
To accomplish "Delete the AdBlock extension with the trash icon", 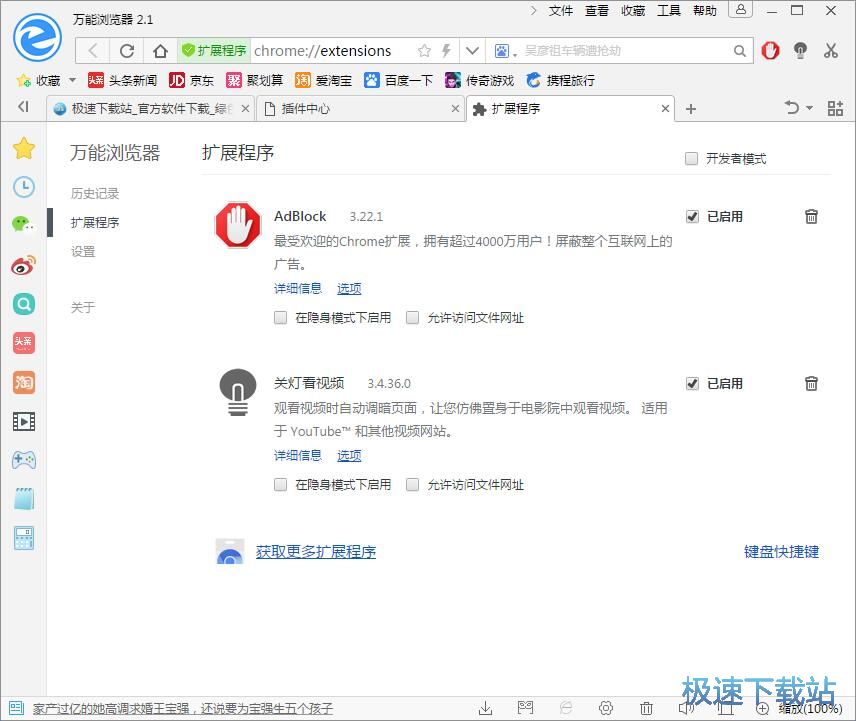I will [x=811, y=217].
